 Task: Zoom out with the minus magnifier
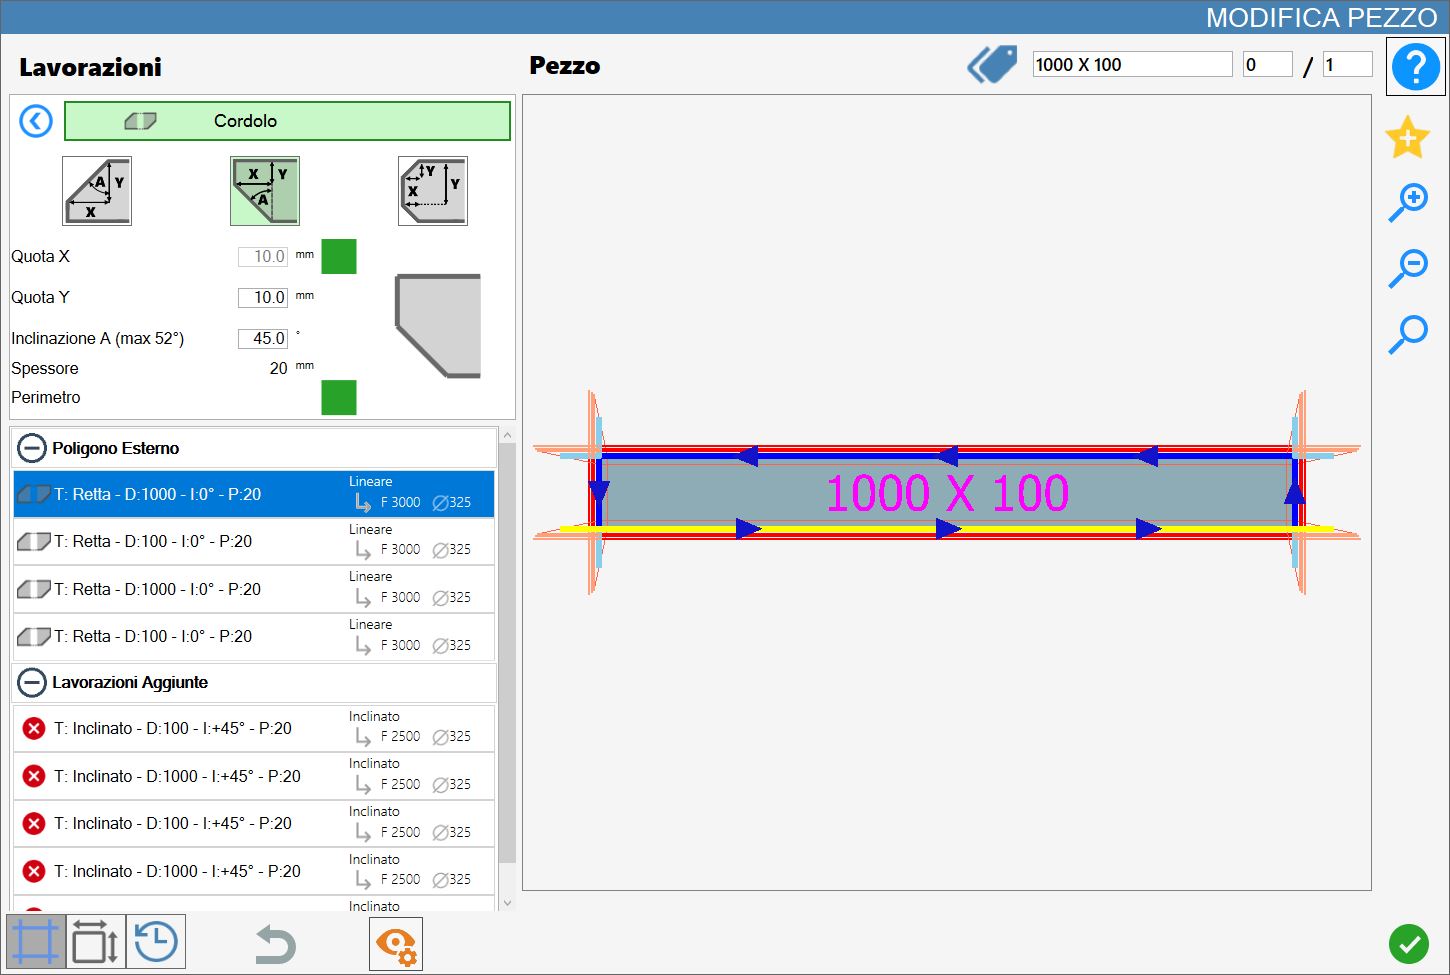(x=1408, y=269)
